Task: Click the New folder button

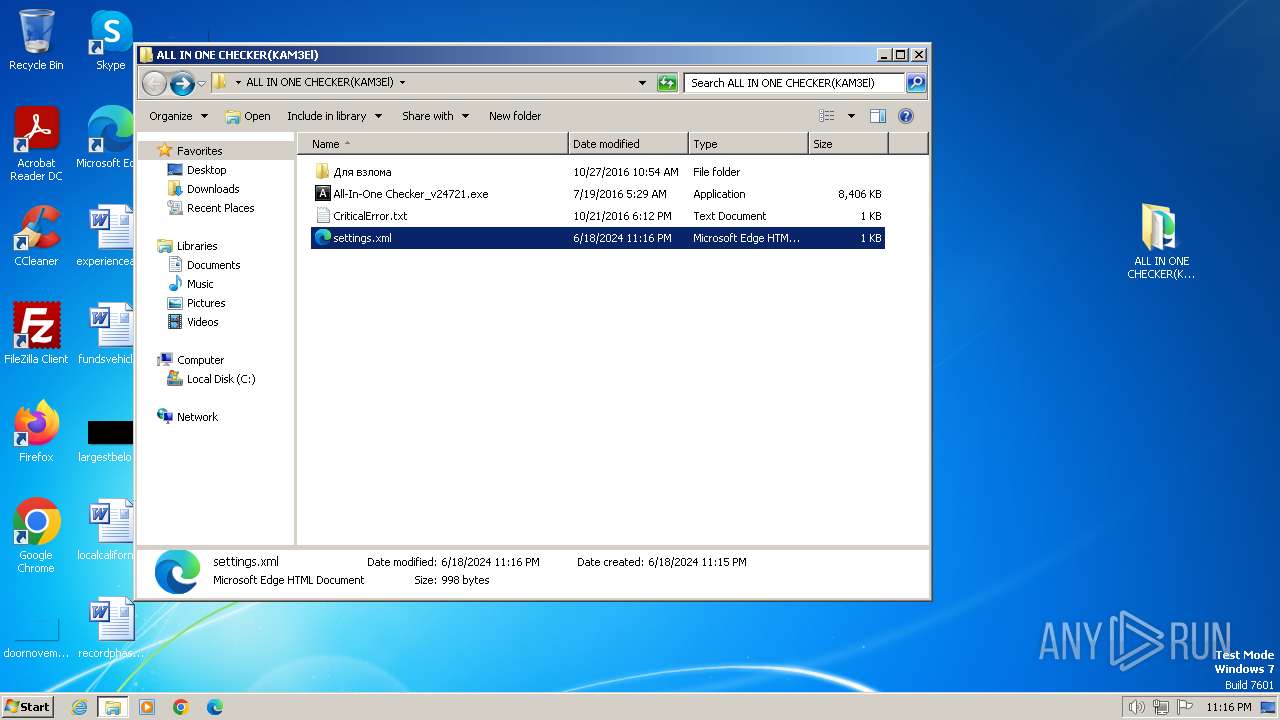Action: click(x=515, y=116)
